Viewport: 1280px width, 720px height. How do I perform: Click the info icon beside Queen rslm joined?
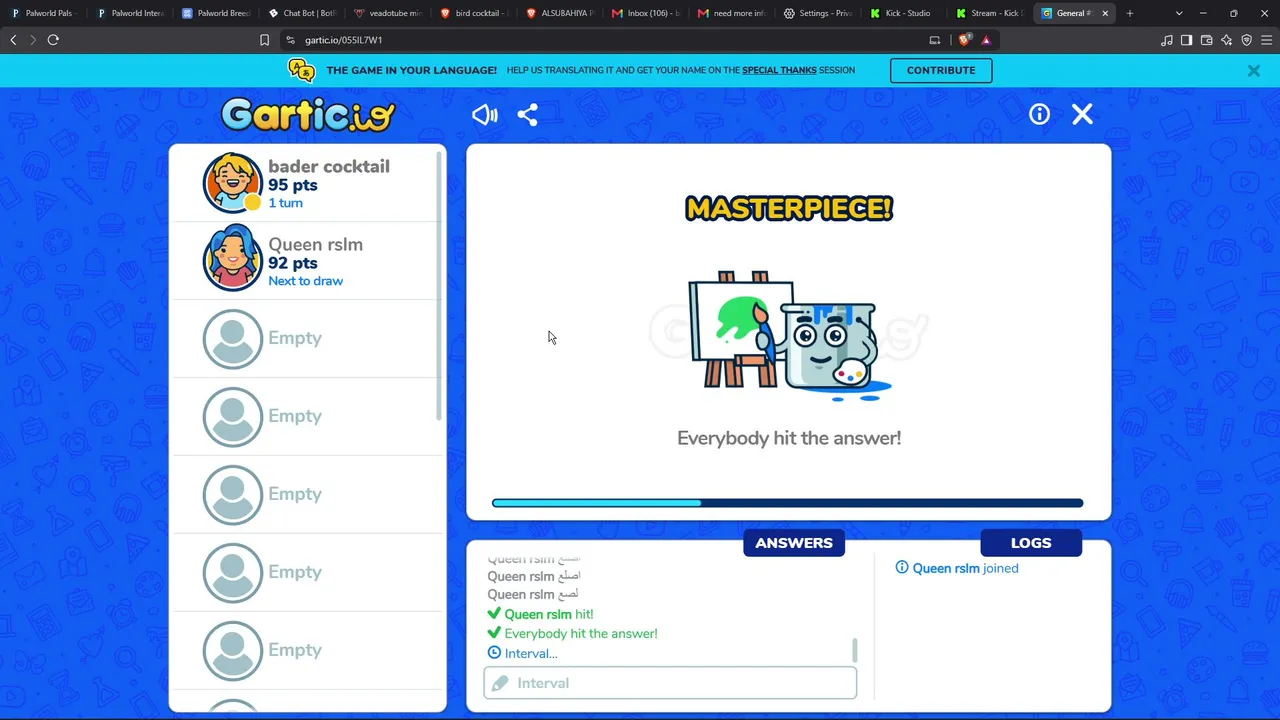click(902, 568)
